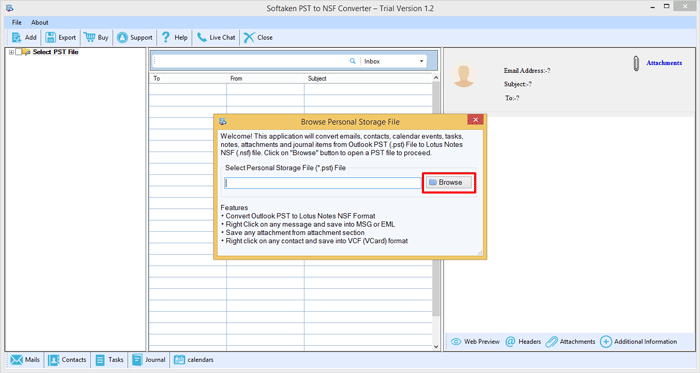Click the app icon in title bar
The image size is (700, 373).
9,8
